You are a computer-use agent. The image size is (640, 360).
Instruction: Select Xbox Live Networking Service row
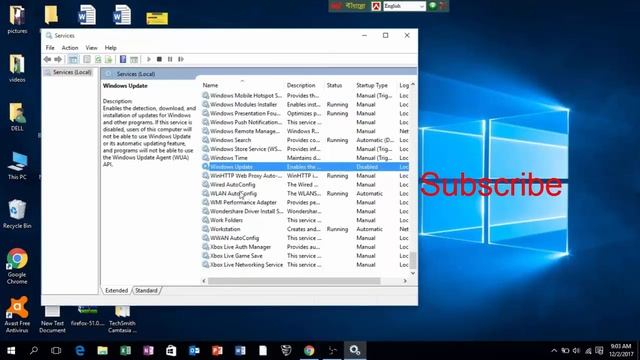point(305,264)
